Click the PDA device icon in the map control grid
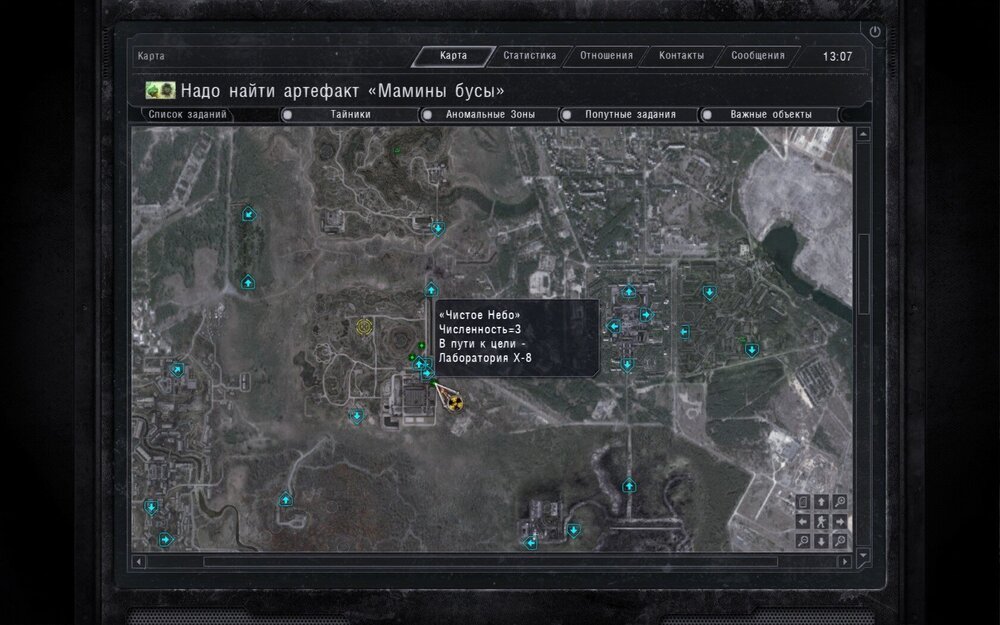1000x625 pixels. point(803,503)
